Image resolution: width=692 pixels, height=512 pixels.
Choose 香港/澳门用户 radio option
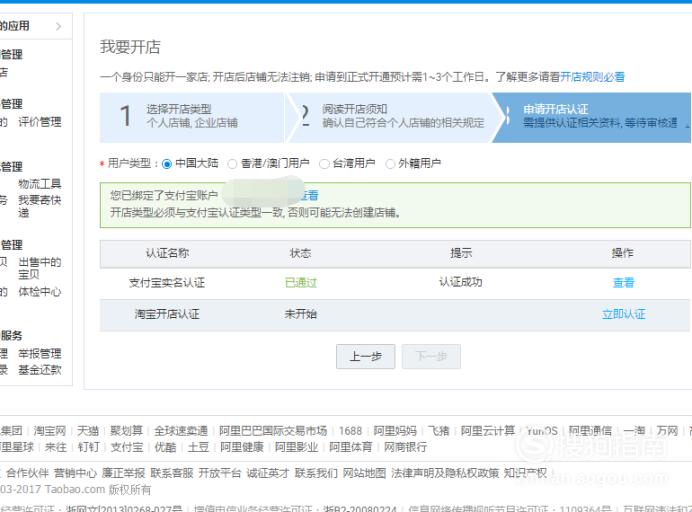point(232,164)
